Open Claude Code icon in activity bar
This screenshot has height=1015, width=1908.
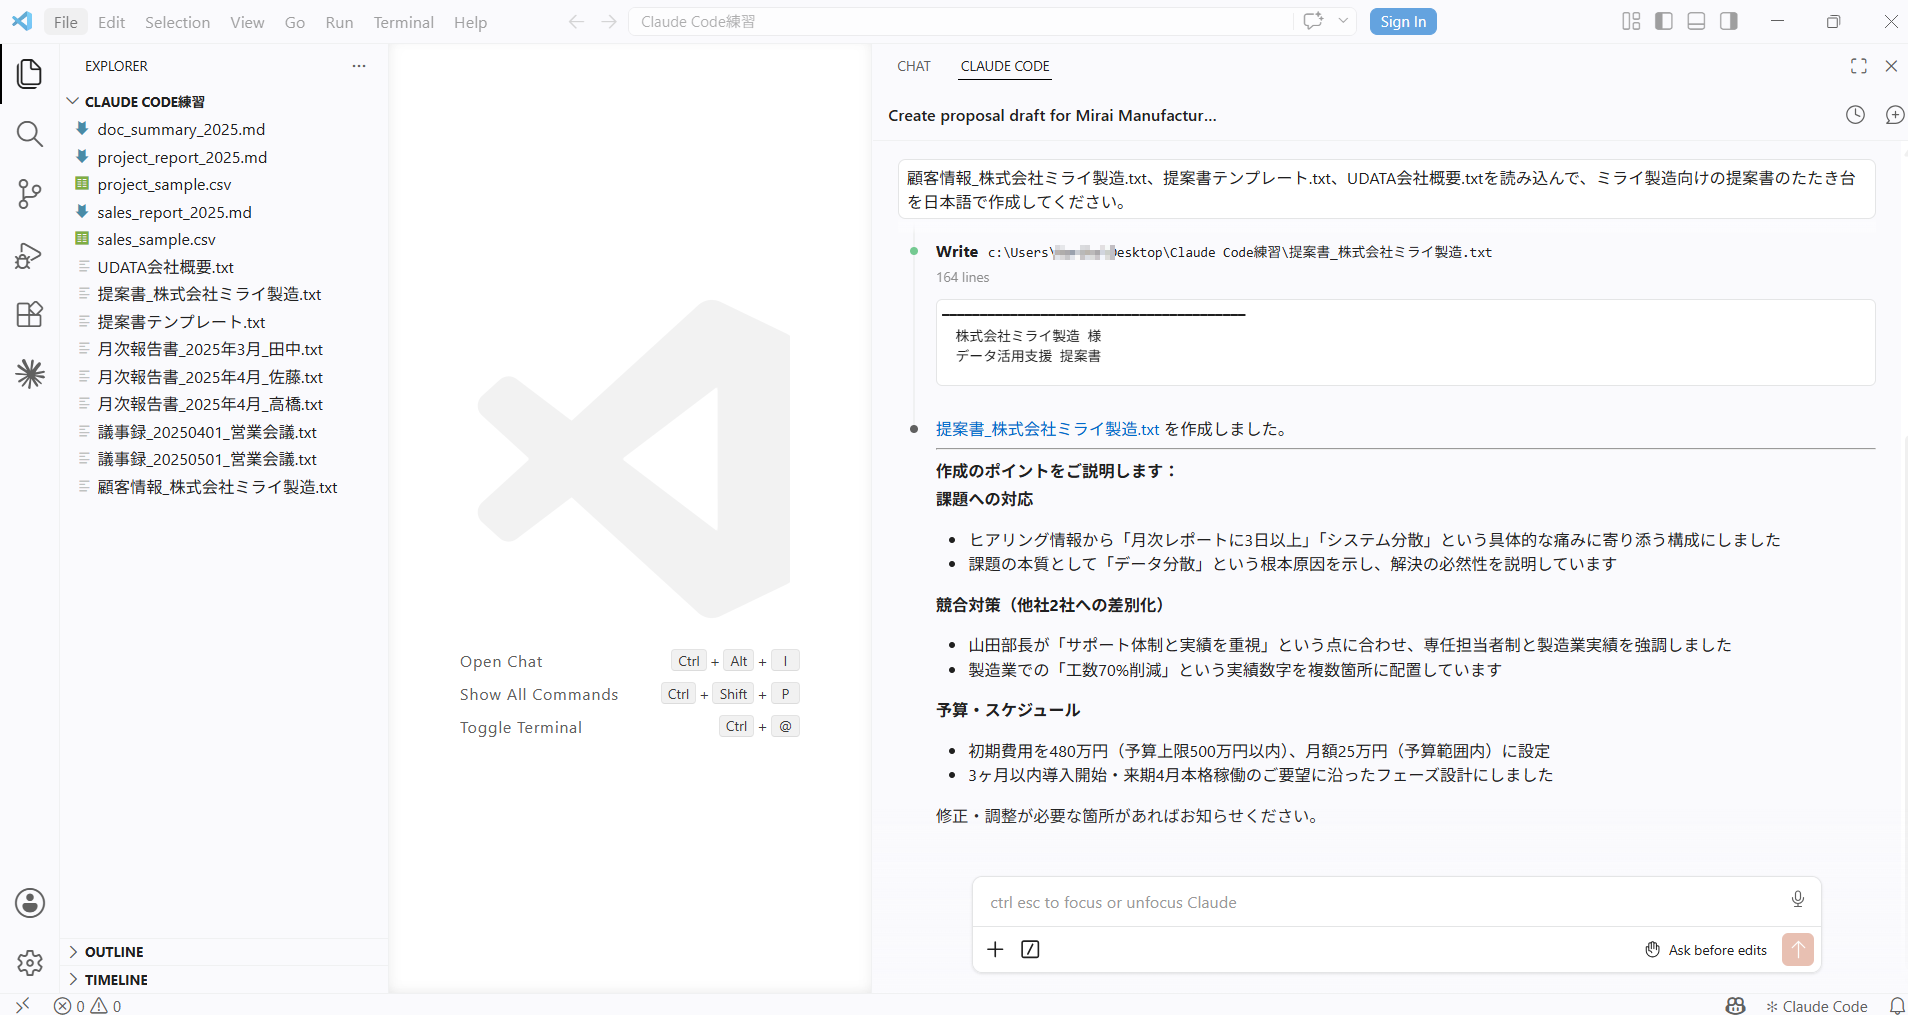30,374
